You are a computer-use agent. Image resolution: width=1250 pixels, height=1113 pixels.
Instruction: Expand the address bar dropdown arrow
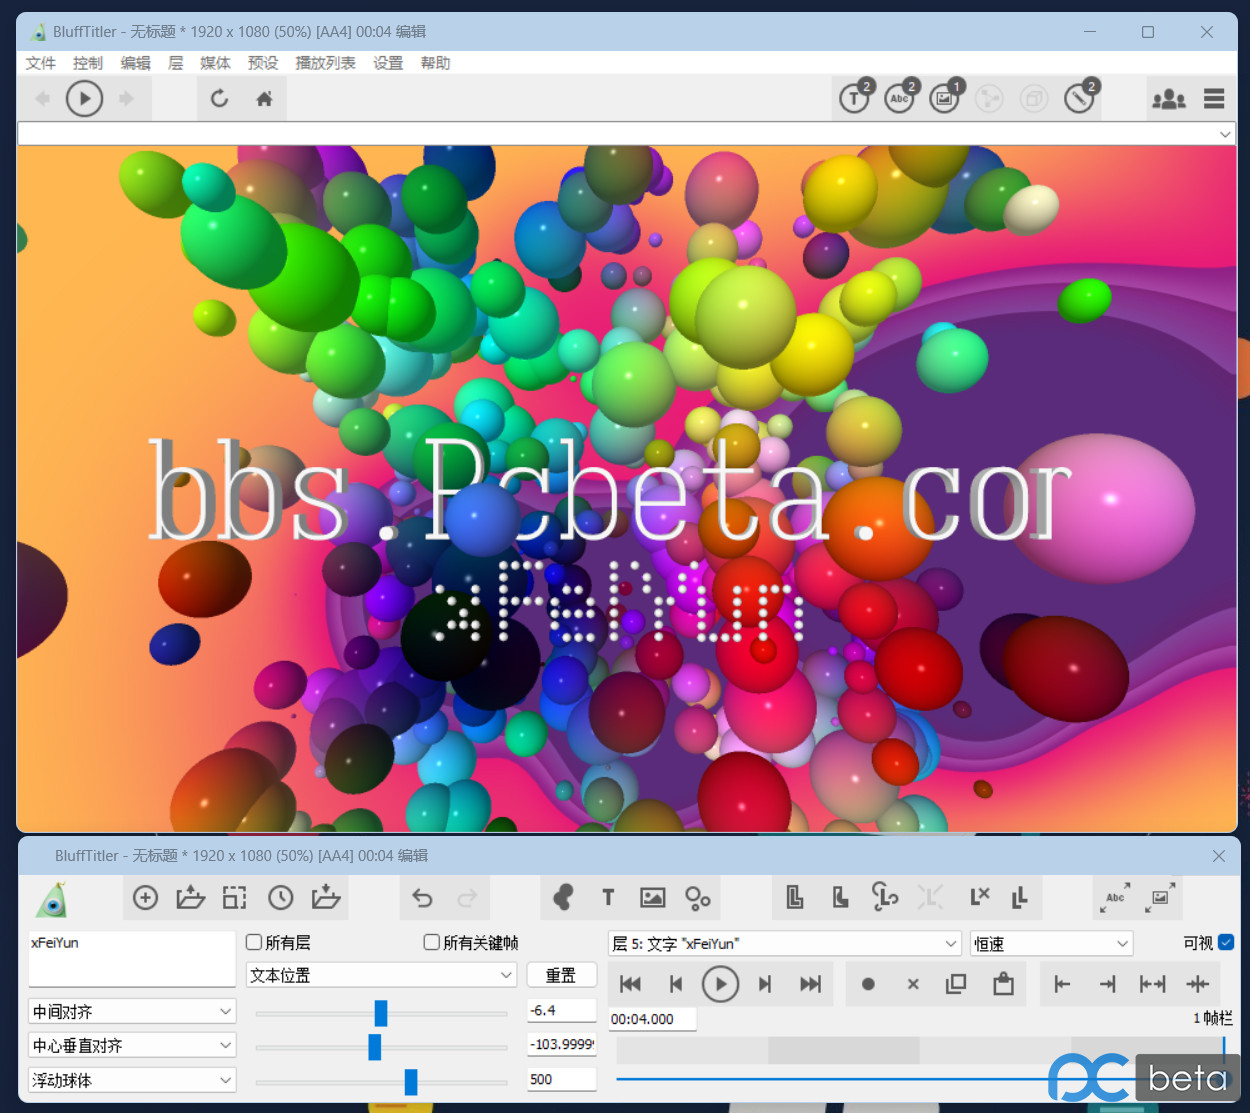tap(1225, 134)
